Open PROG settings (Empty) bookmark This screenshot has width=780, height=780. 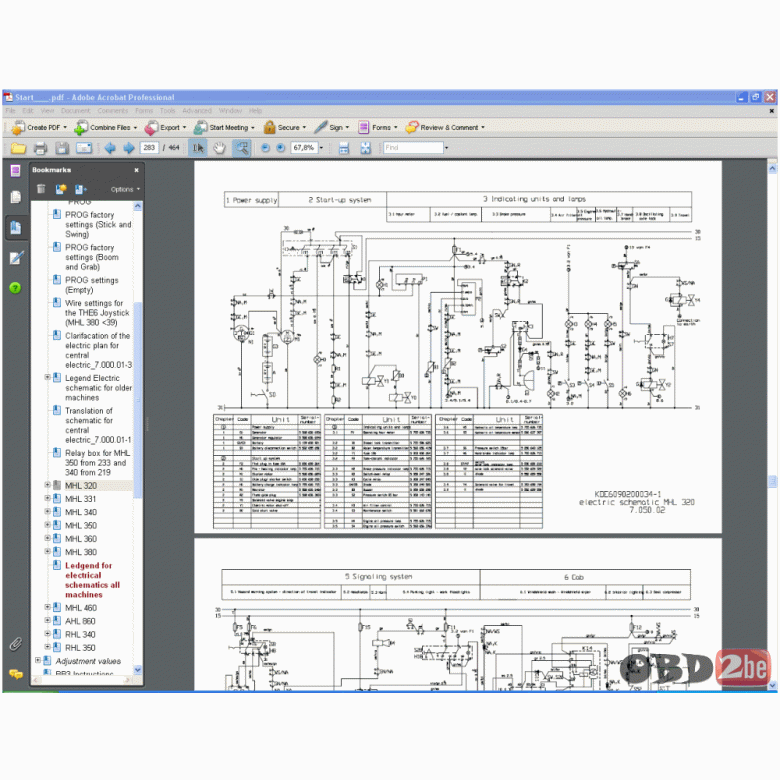click(92, 285)
